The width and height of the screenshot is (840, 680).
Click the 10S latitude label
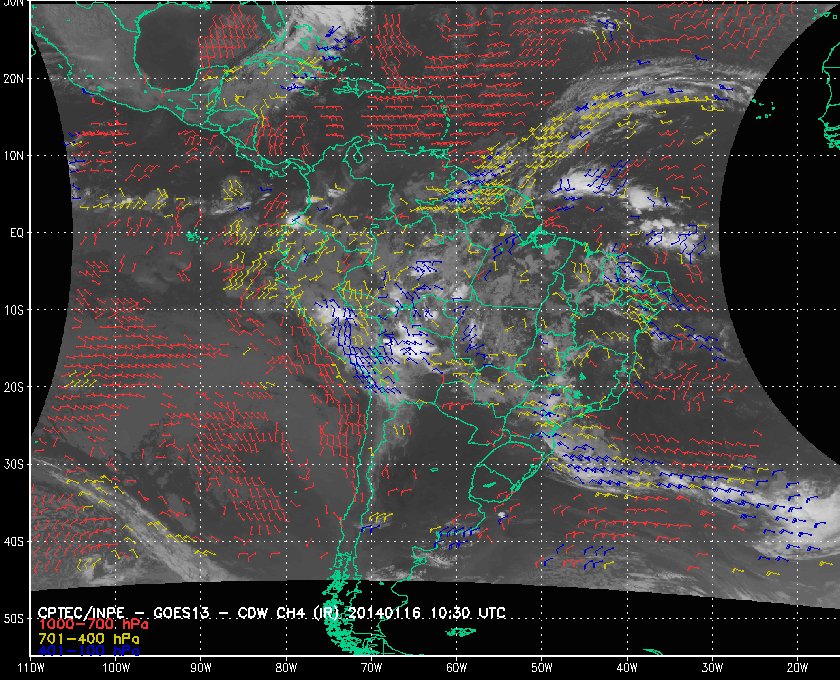click(x=13, y=310)
